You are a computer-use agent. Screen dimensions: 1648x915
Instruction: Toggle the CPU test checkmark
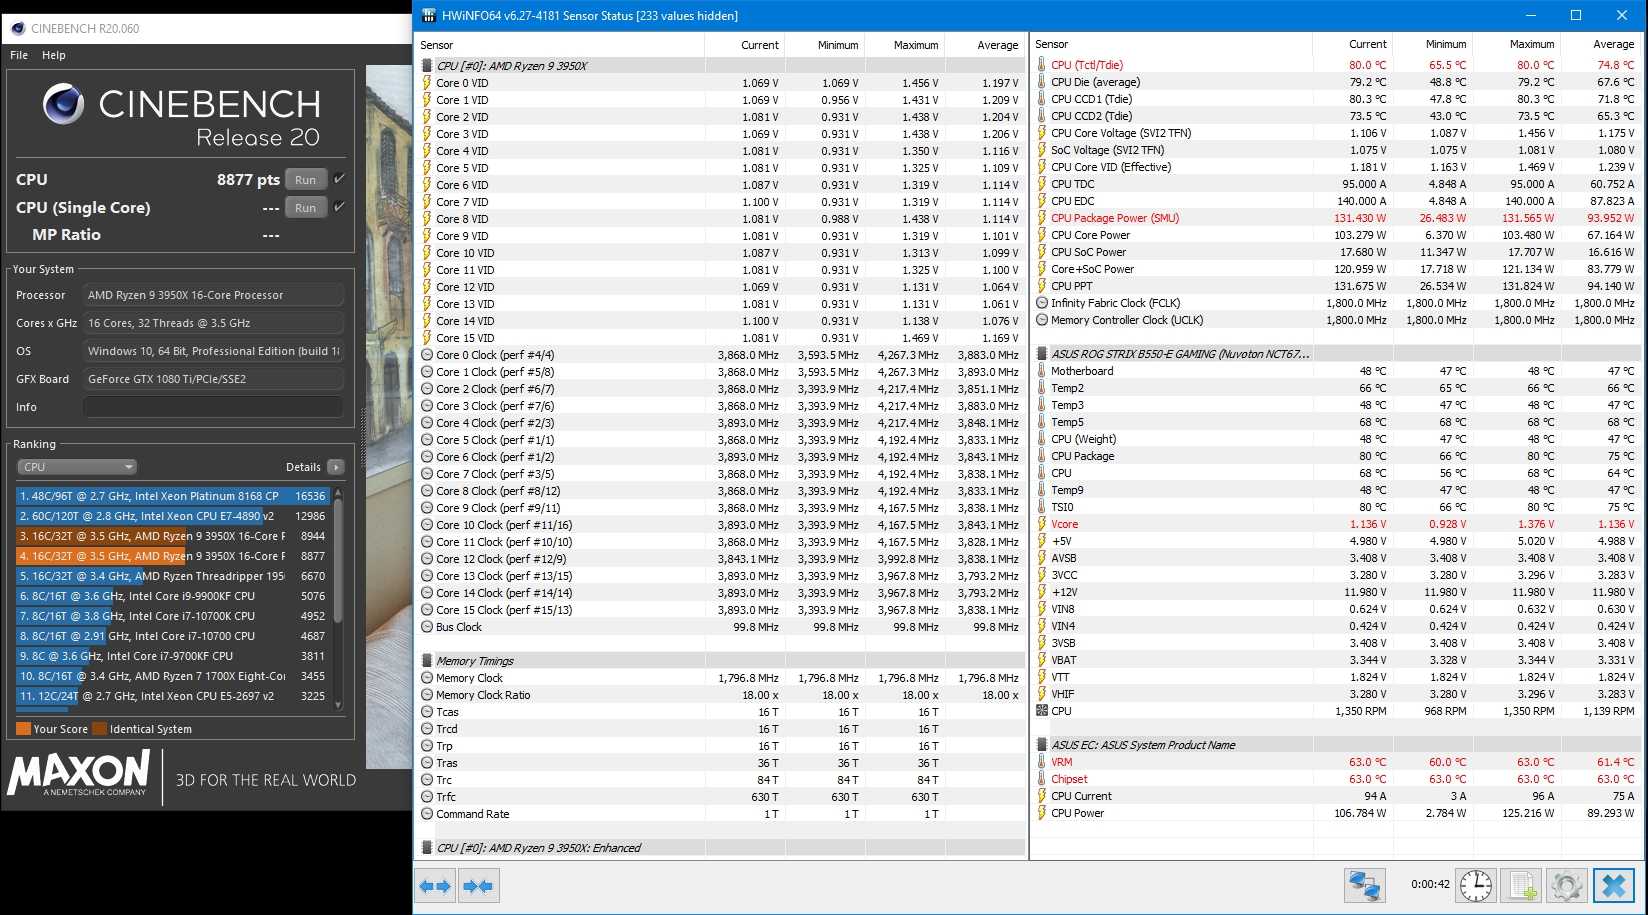340,179
